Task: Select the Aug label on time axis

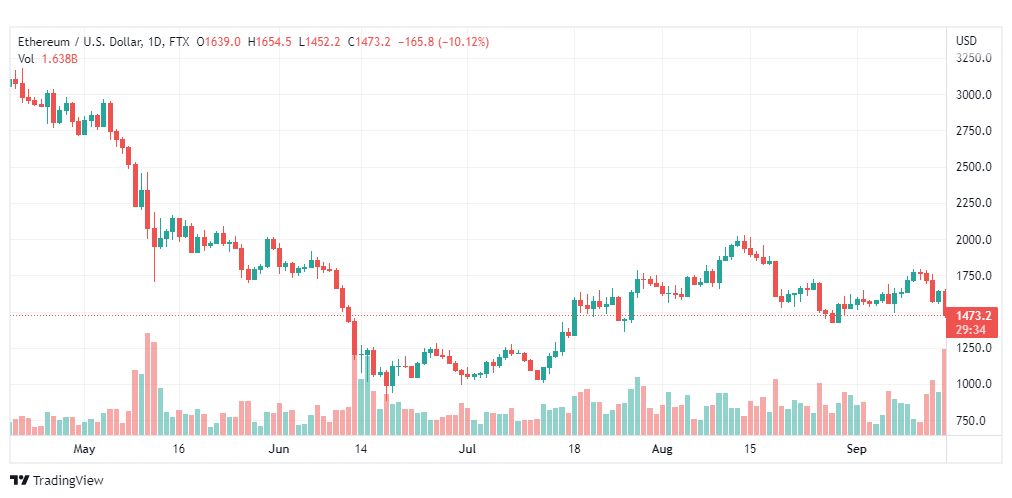Action: [x=662, y=449]
